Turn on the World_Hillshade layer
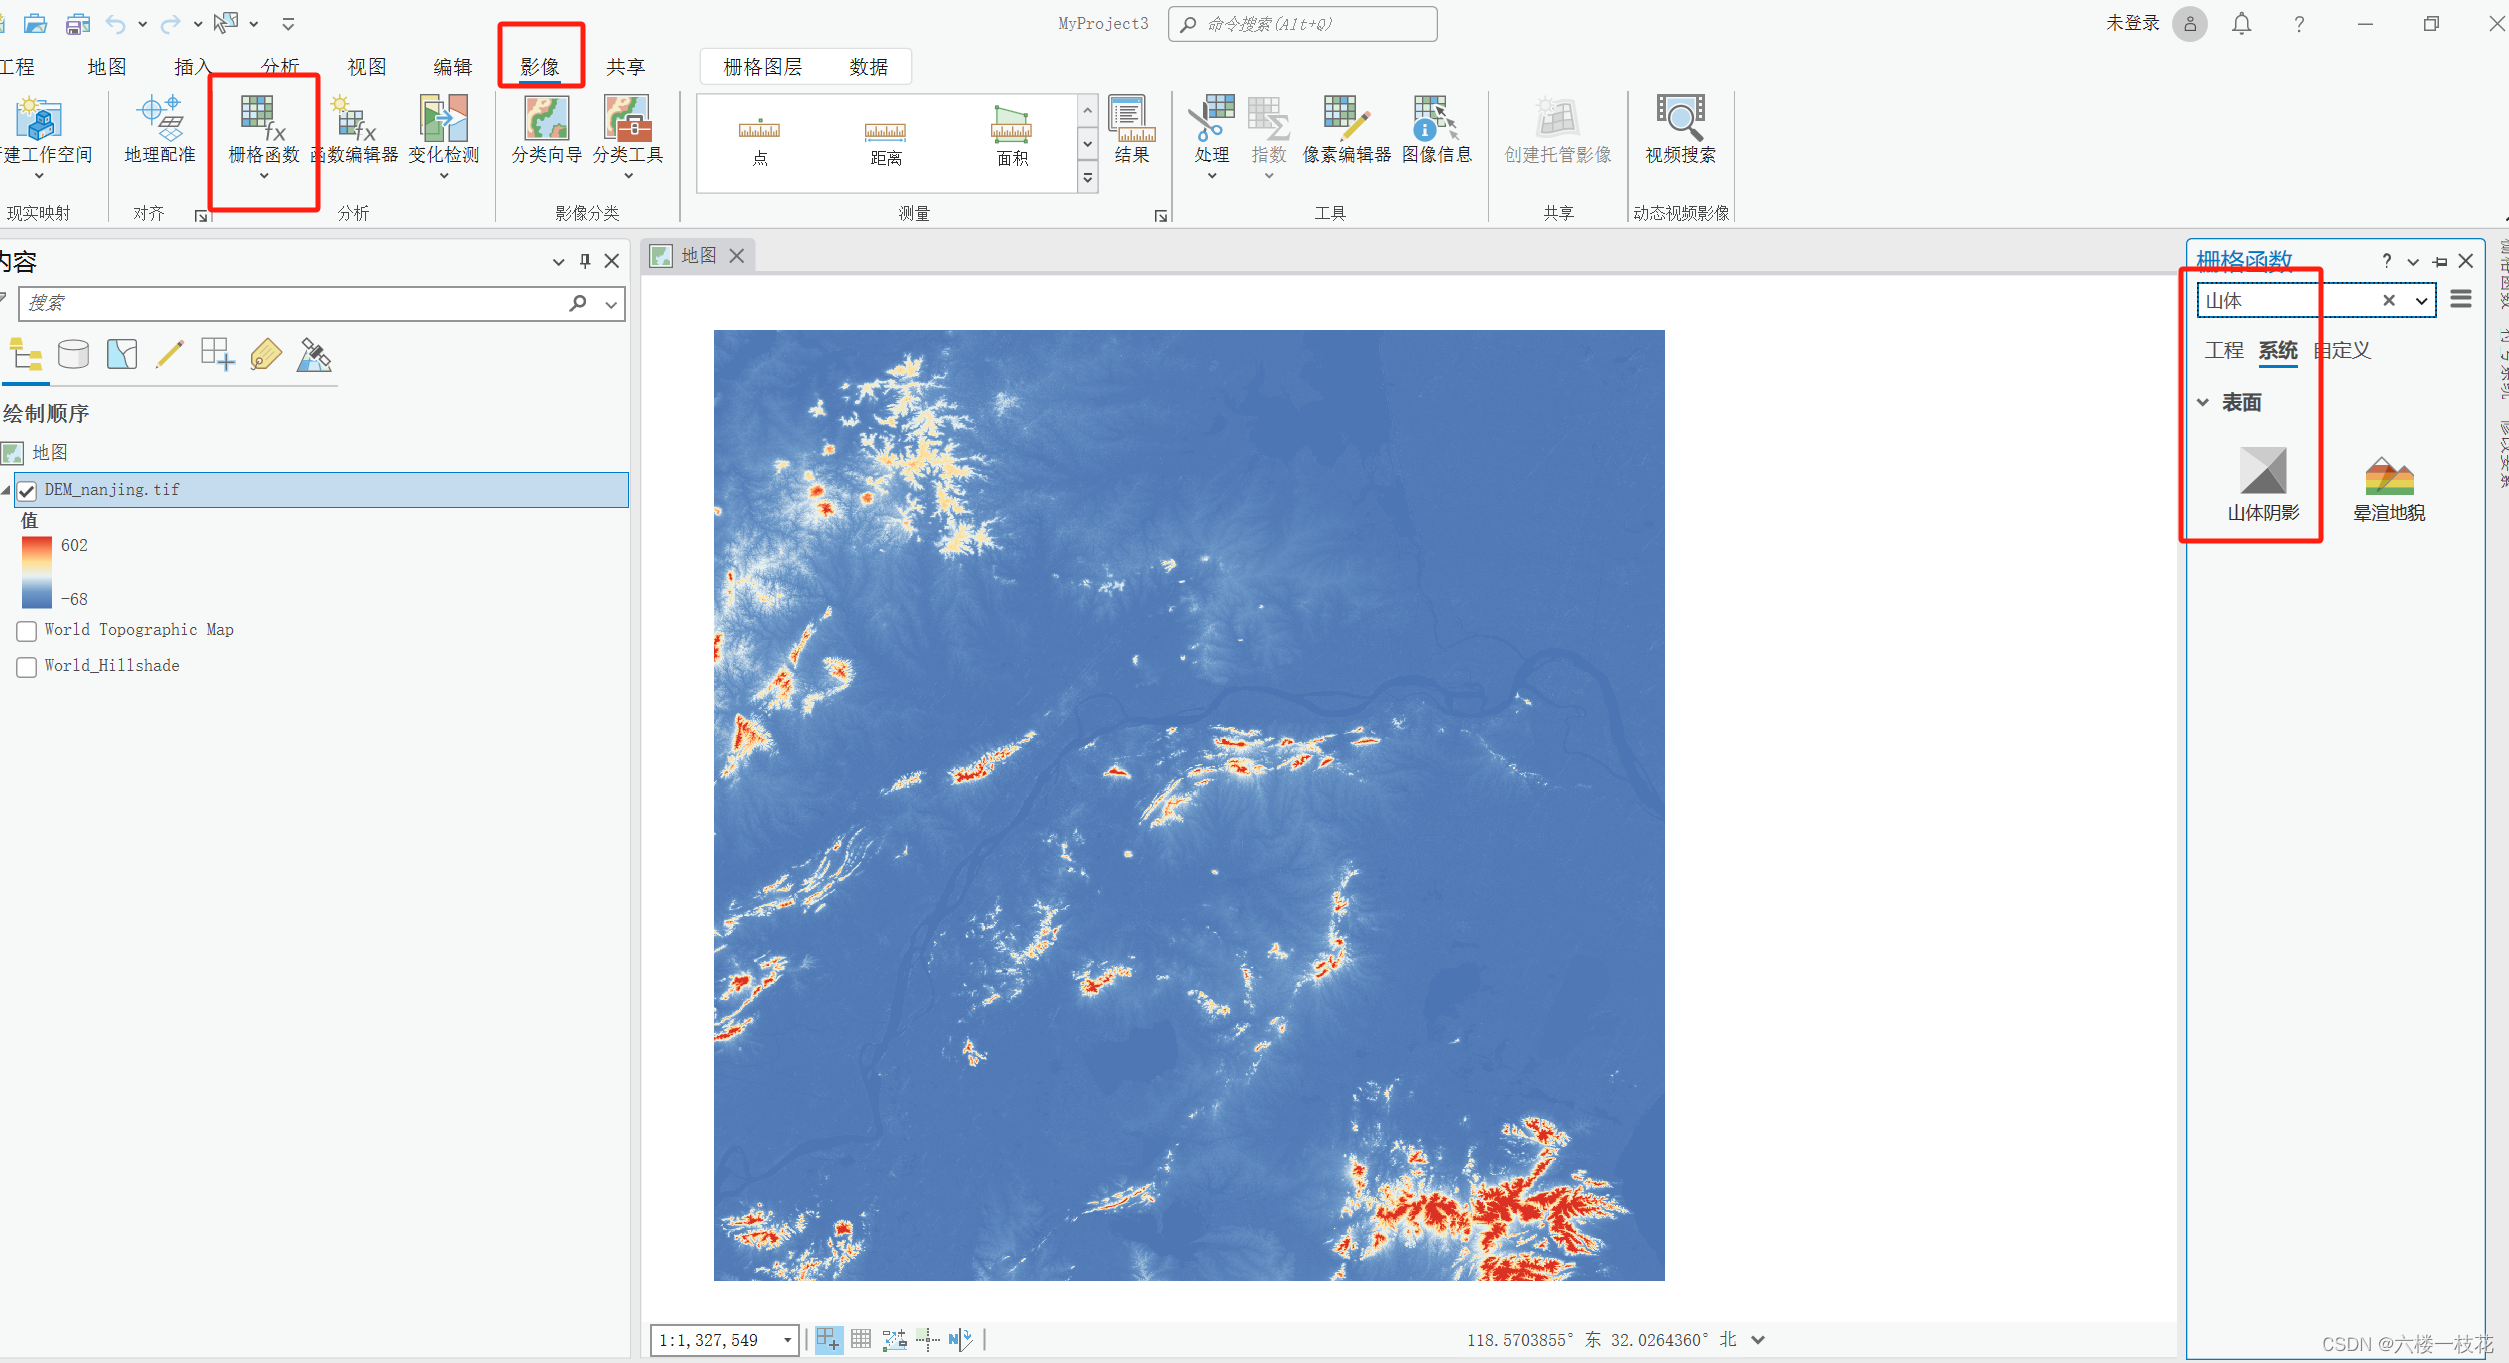The width and height of the screenshot is (2509, 1363). 27,667
